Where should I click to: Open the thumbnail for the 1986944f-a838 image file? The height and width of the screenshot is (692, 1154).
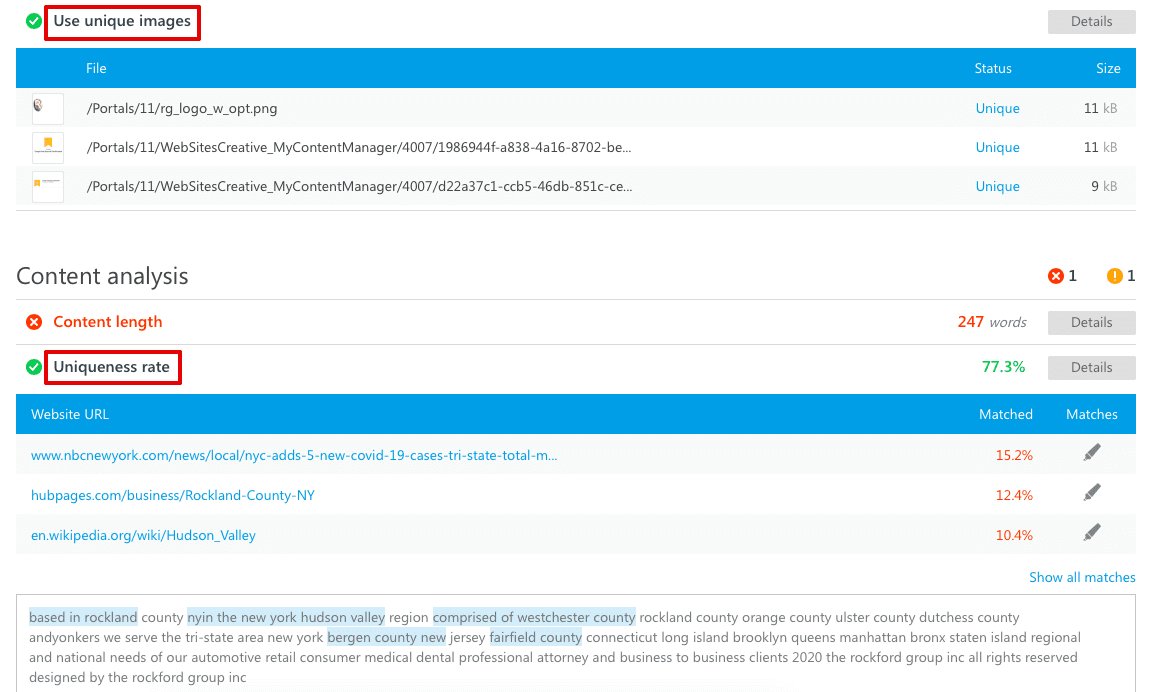click(x=48, y=147)
